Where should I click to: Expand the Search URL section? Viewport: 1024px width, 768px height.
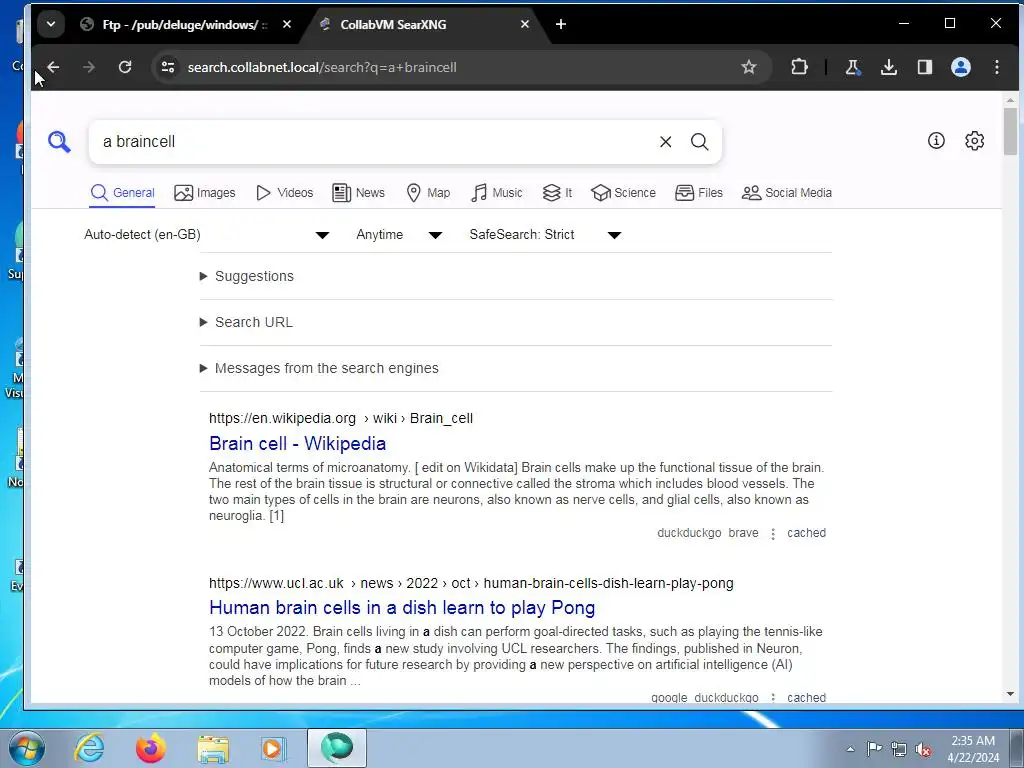click(246, 323)
